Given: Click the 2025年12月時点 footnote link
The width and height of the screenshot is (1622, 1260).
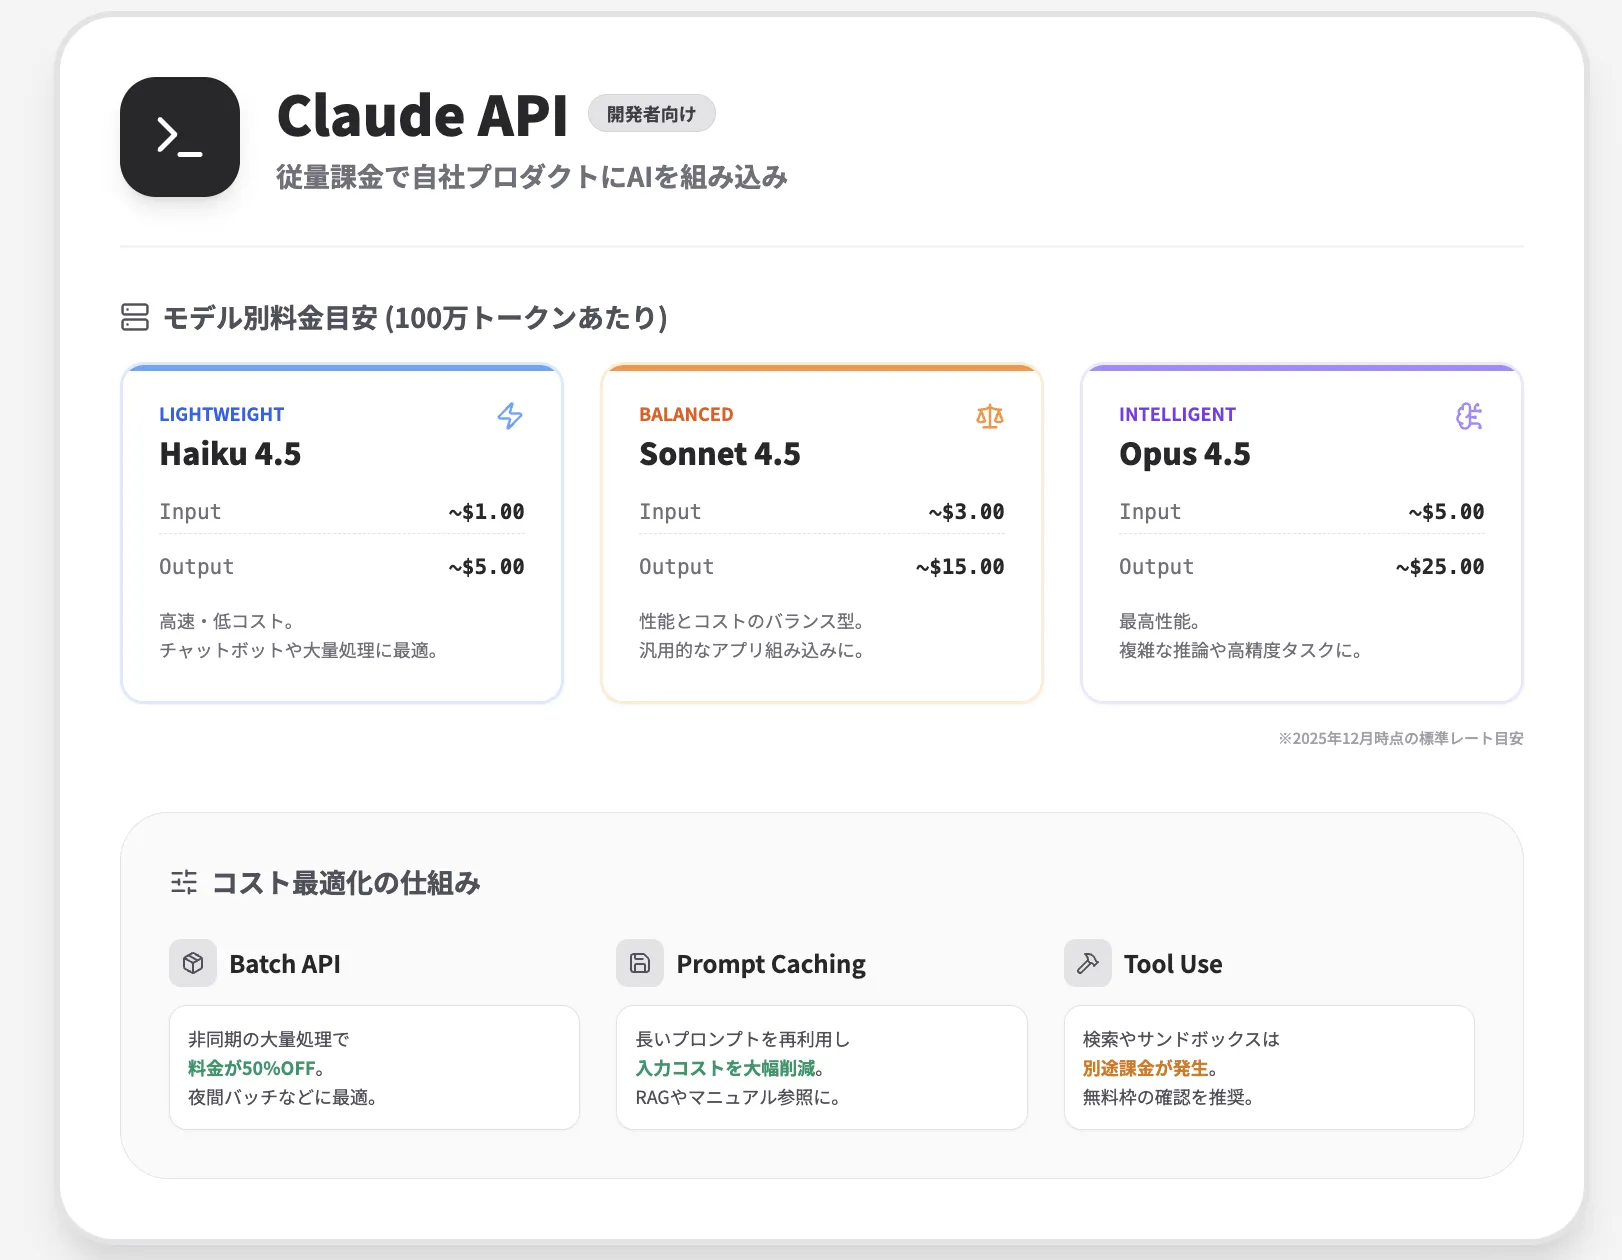Looking at the screenshot, I should 1400,739.
